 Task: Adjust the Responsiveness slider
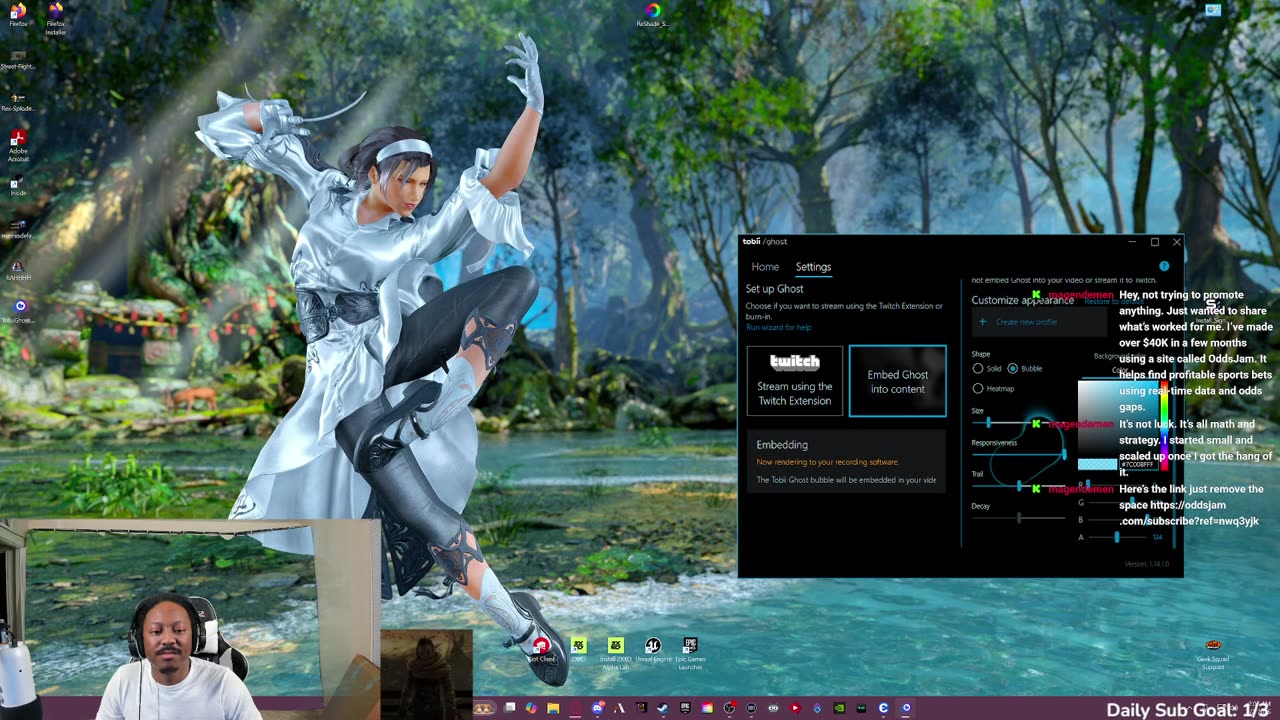1018,455
